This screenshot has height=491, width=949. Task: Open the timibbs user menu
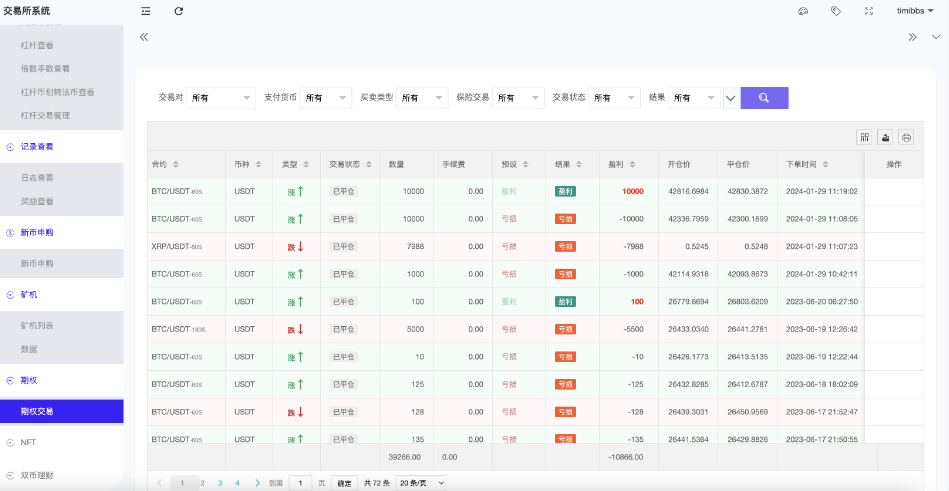(x=915, y=11)
